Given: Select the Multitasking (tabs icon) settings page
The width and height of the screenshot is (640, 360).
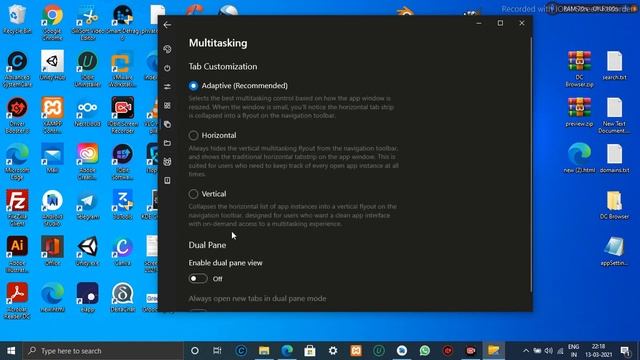Looking at the screenshot, I should [167, 124].
